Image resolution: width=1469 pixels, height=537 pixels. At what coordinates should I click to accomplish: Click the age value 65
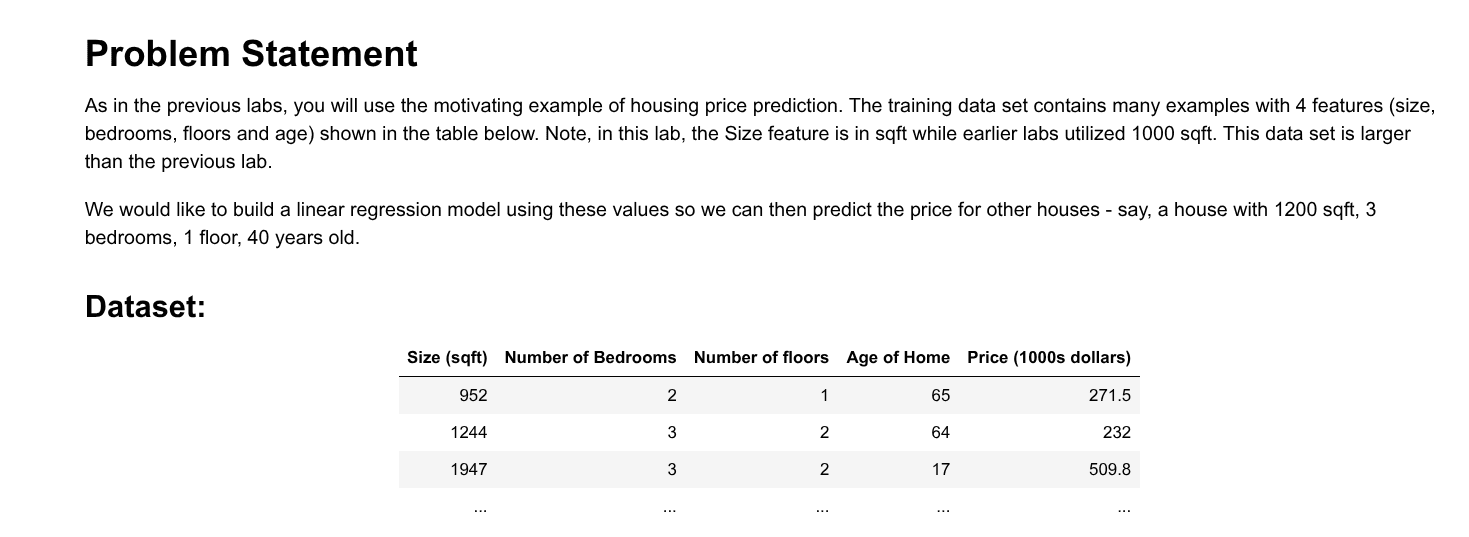940,396
